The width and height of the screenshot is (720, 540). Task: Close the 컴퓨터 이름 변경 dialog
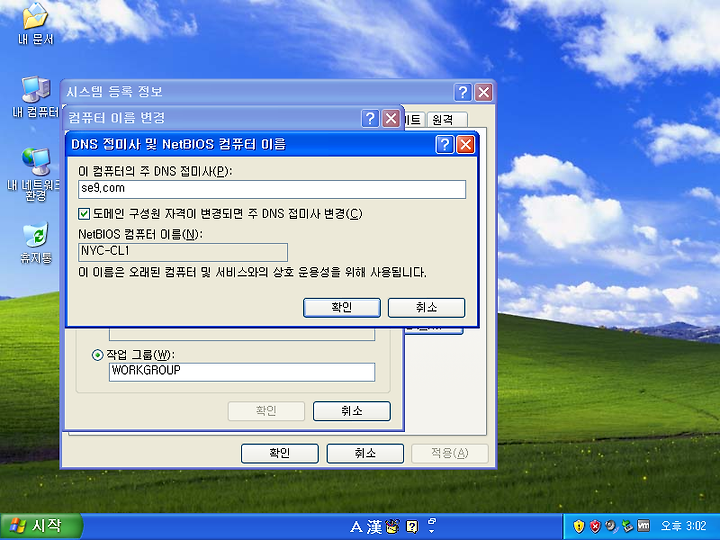point(391,119)
